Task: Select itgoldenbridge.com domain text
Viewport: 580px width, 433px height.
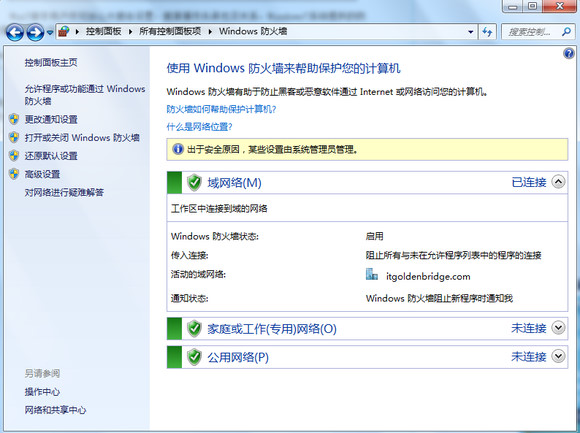Action: pos(428,276)
